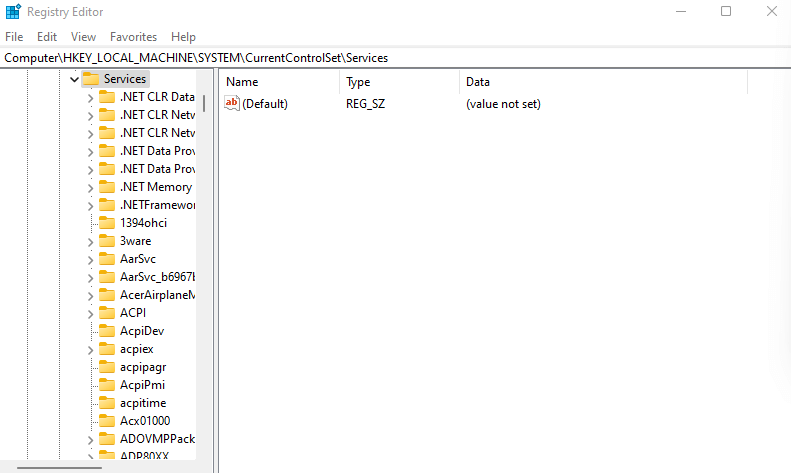Image resolution: width=791 pixels, height=473 pixels.
Task: Select the 'Acx01000' key label
Action: [145, 421]
